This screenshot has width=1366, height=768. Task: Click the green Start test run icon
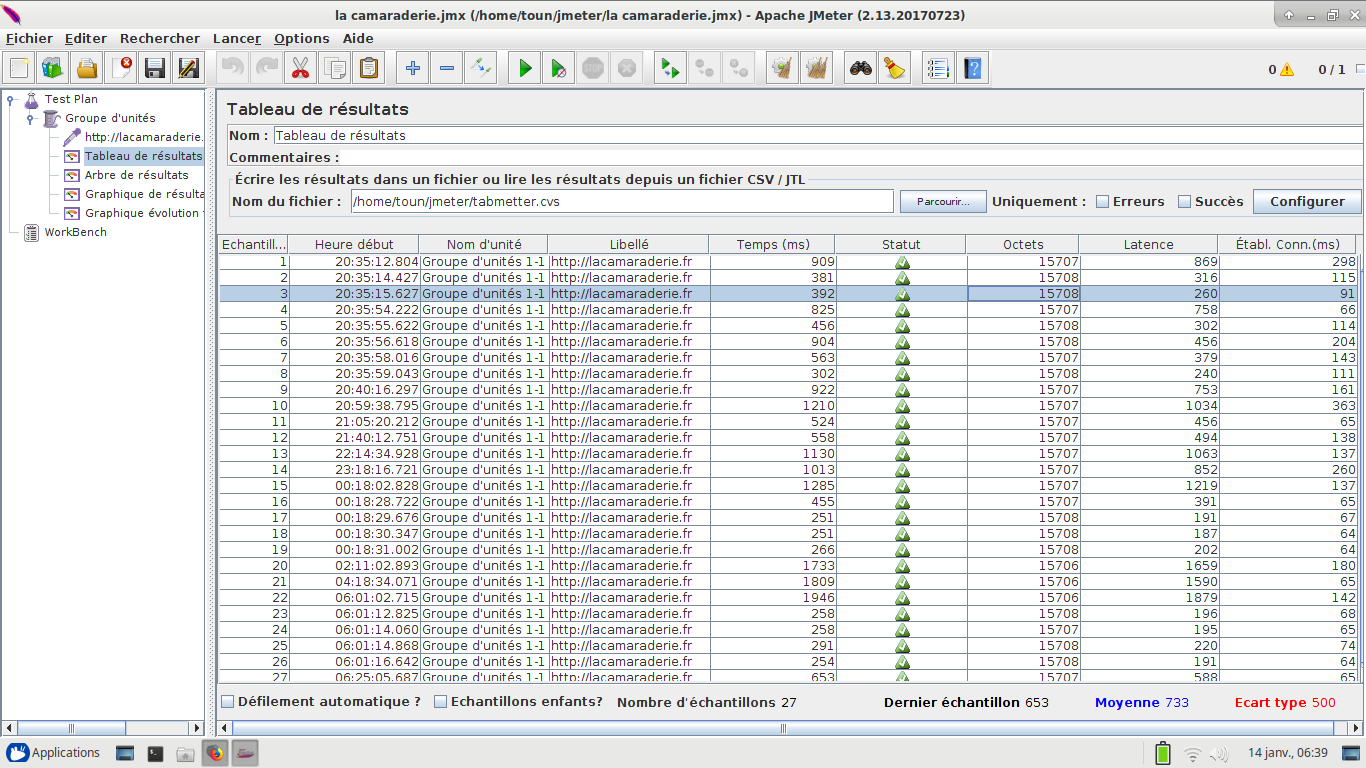click(x=524, y=68)
